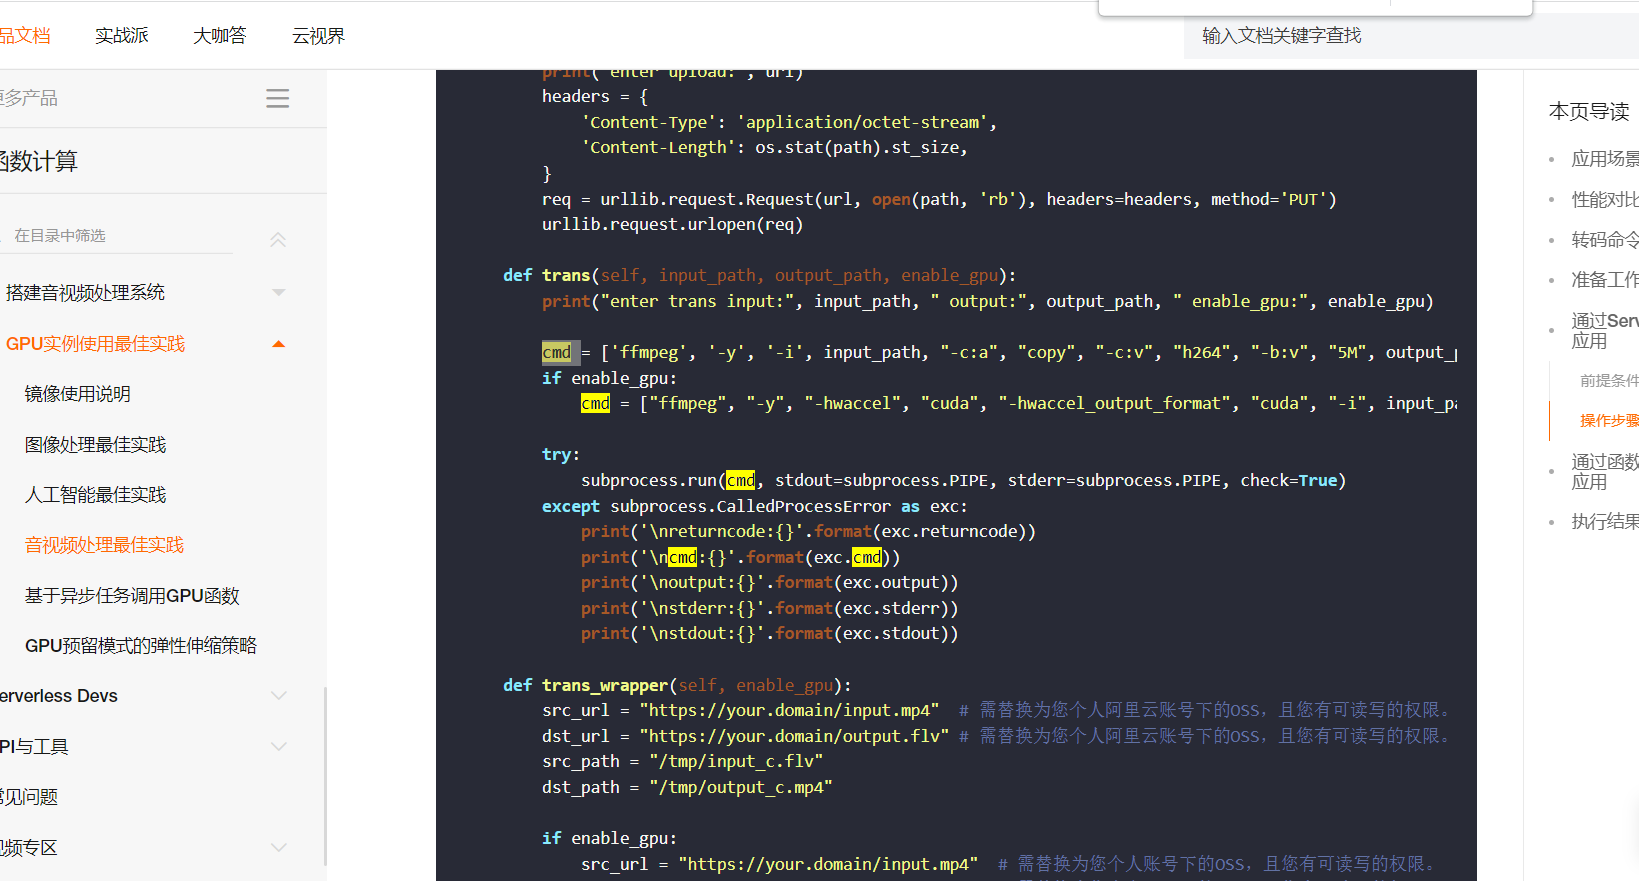
Task: Click the urllib.request.urlopen(req) code line
Action: click(x=672, y=224)
